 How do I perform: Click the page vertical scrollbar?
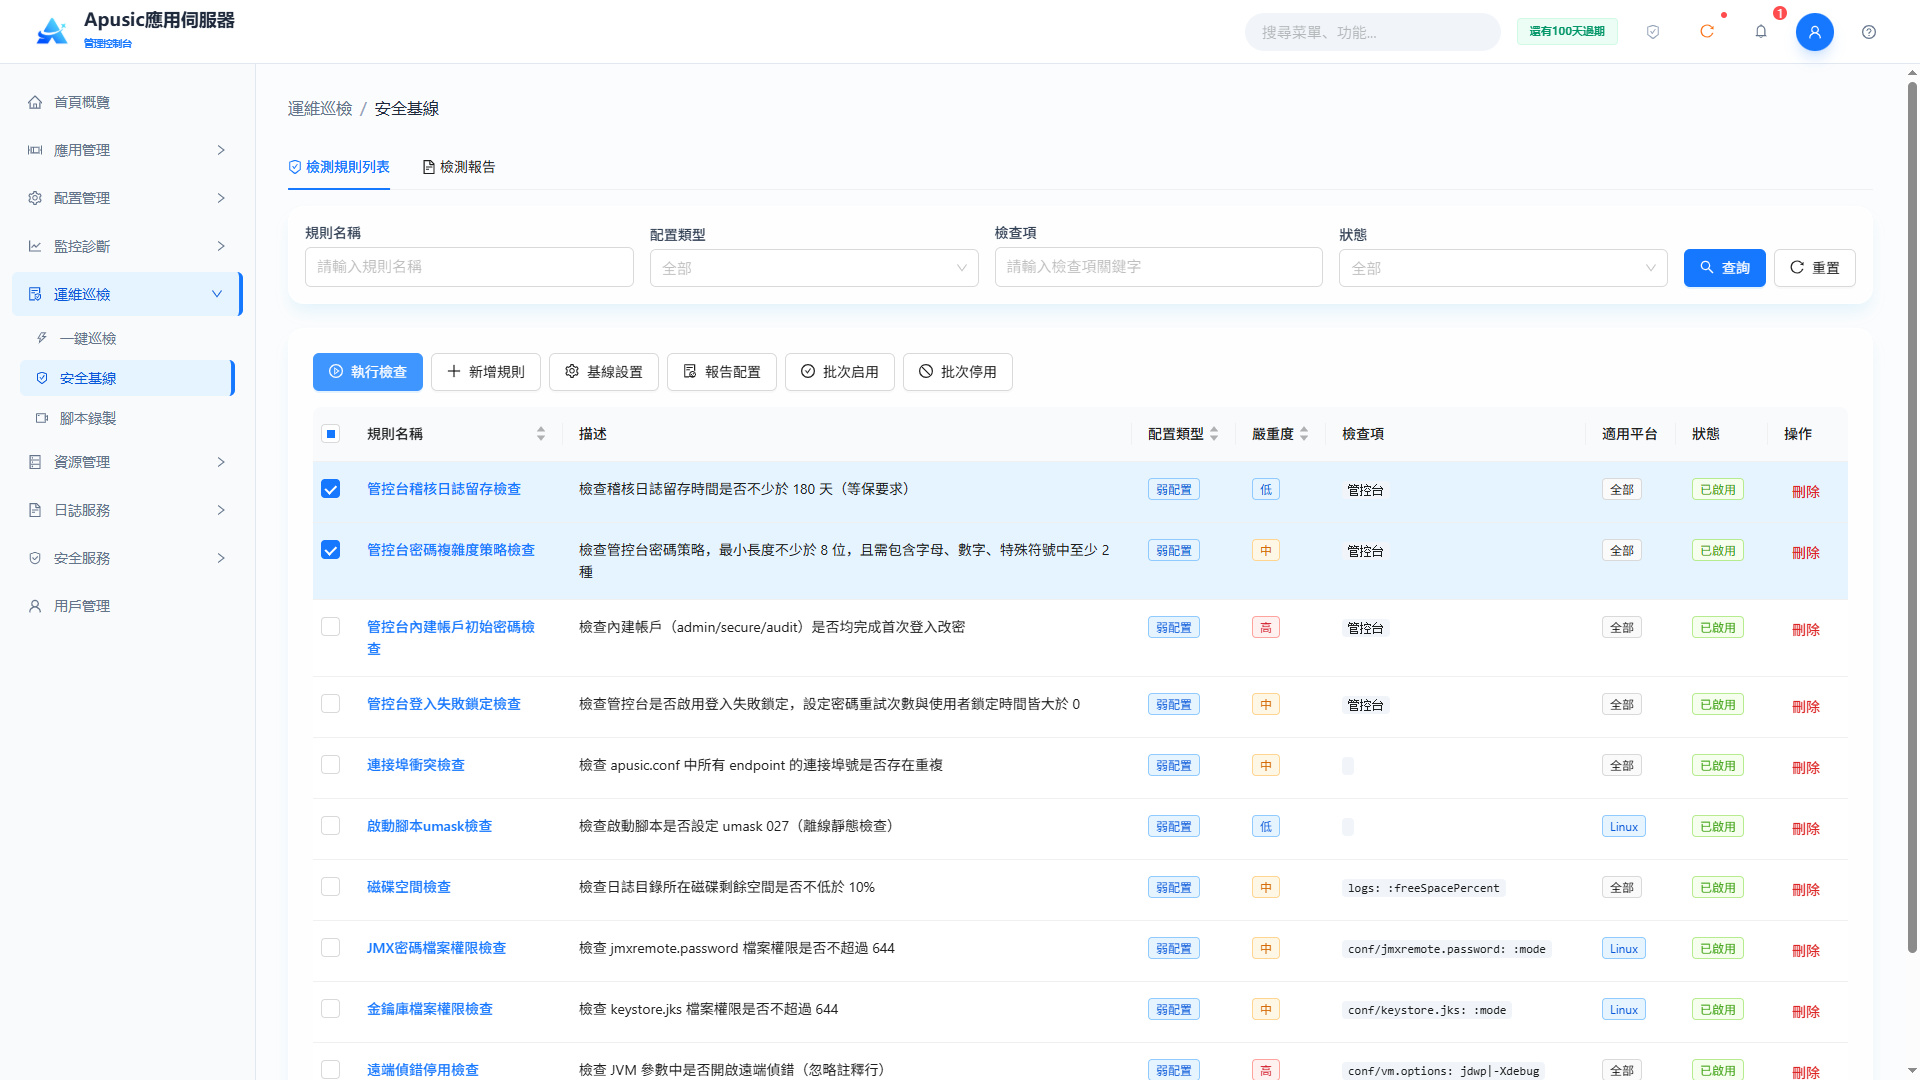click(x=1912, y=515)
